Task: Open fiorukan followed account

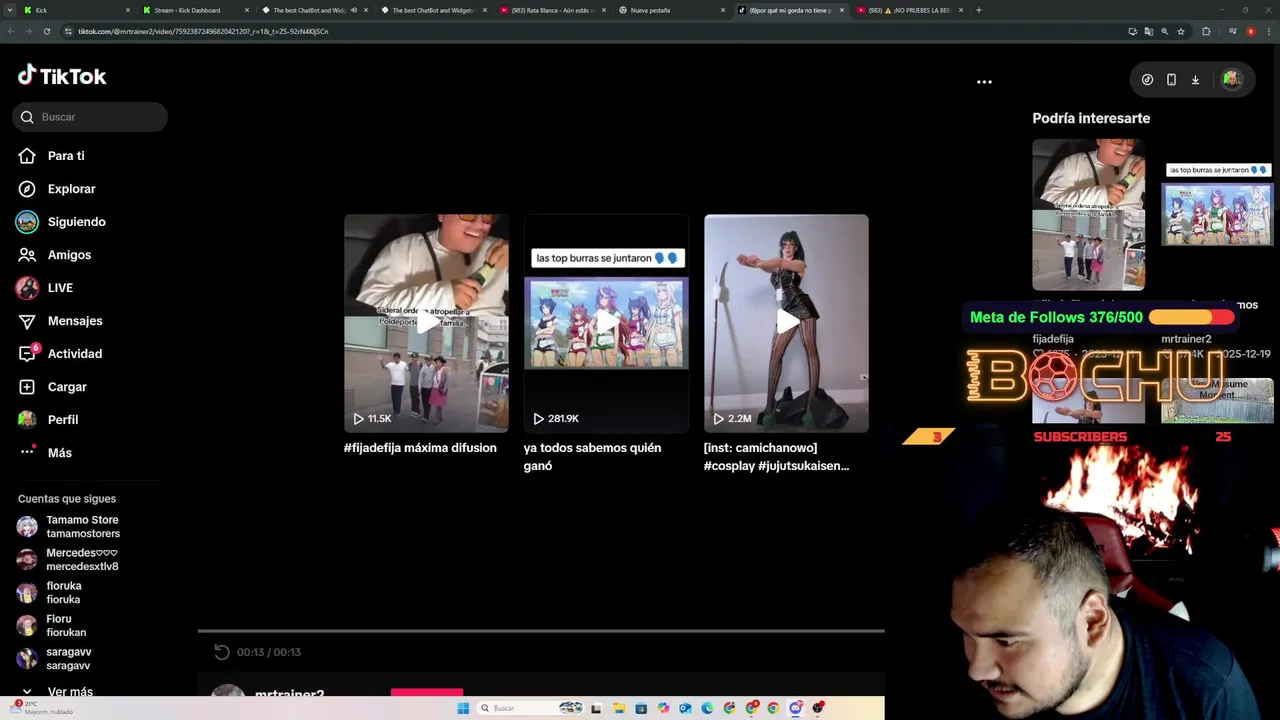Action: [x=66, y=626]
